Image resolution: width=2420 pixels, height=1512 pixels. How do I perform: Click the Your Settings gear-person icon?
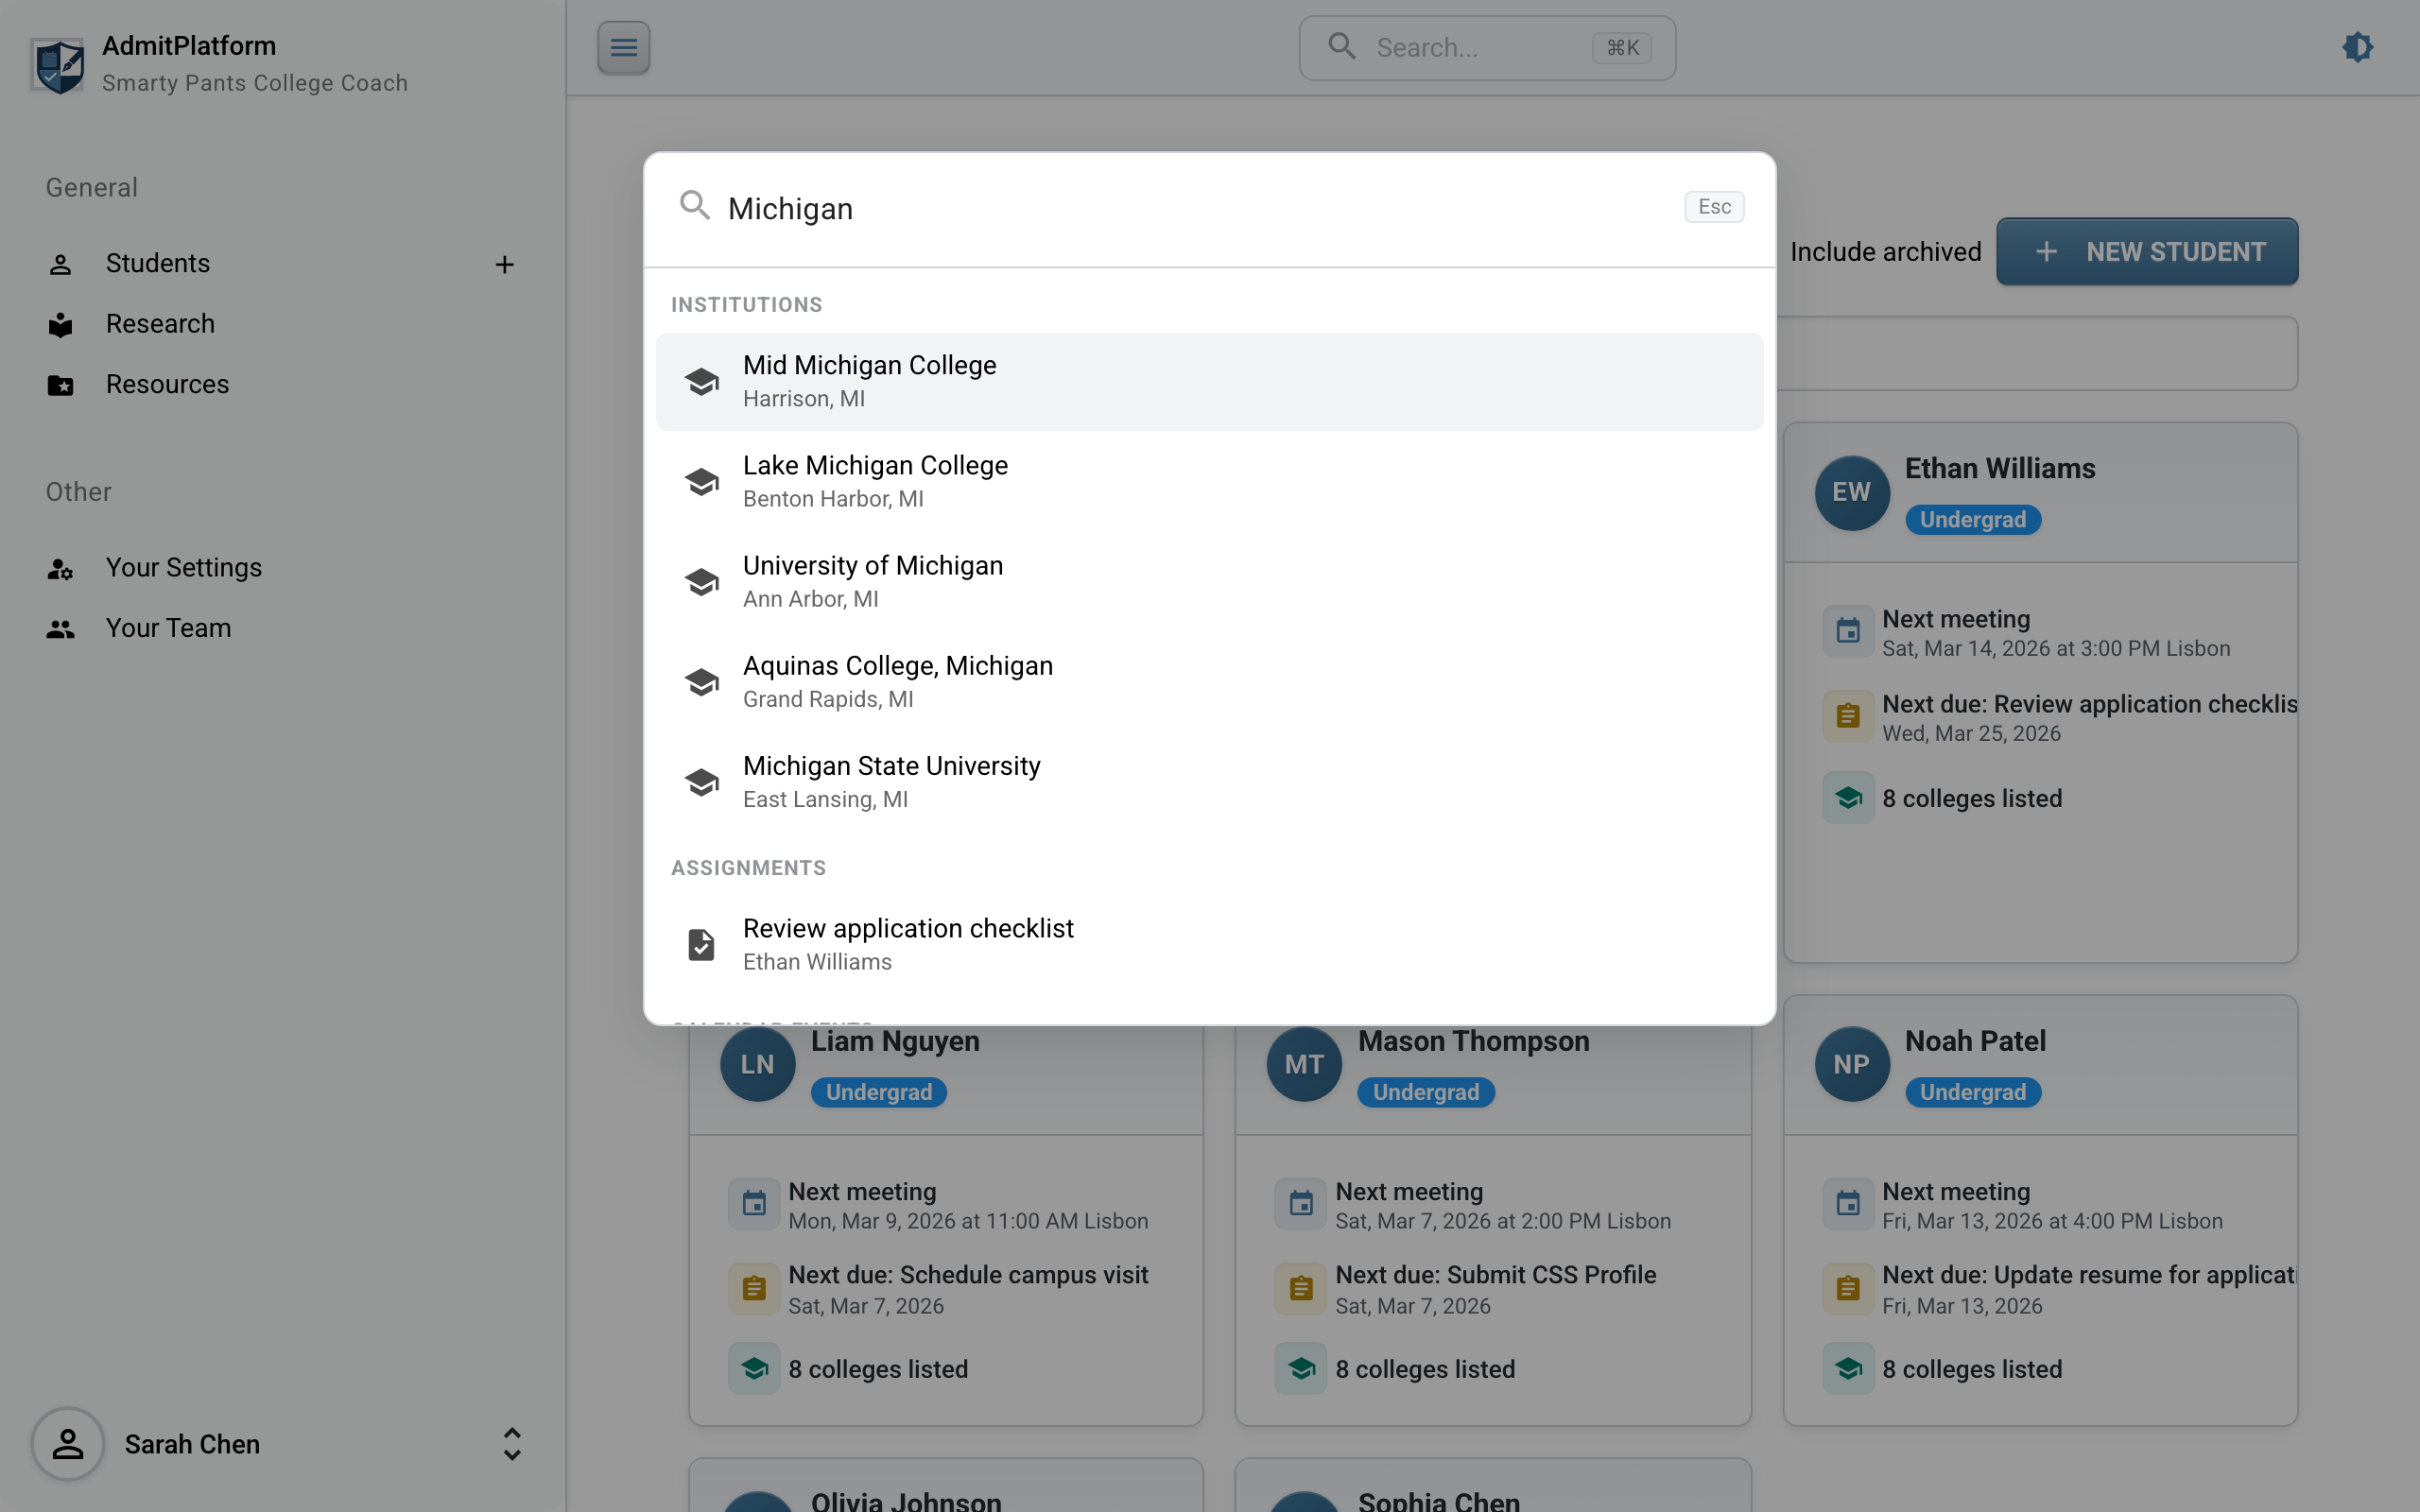[x=60, y=568]
